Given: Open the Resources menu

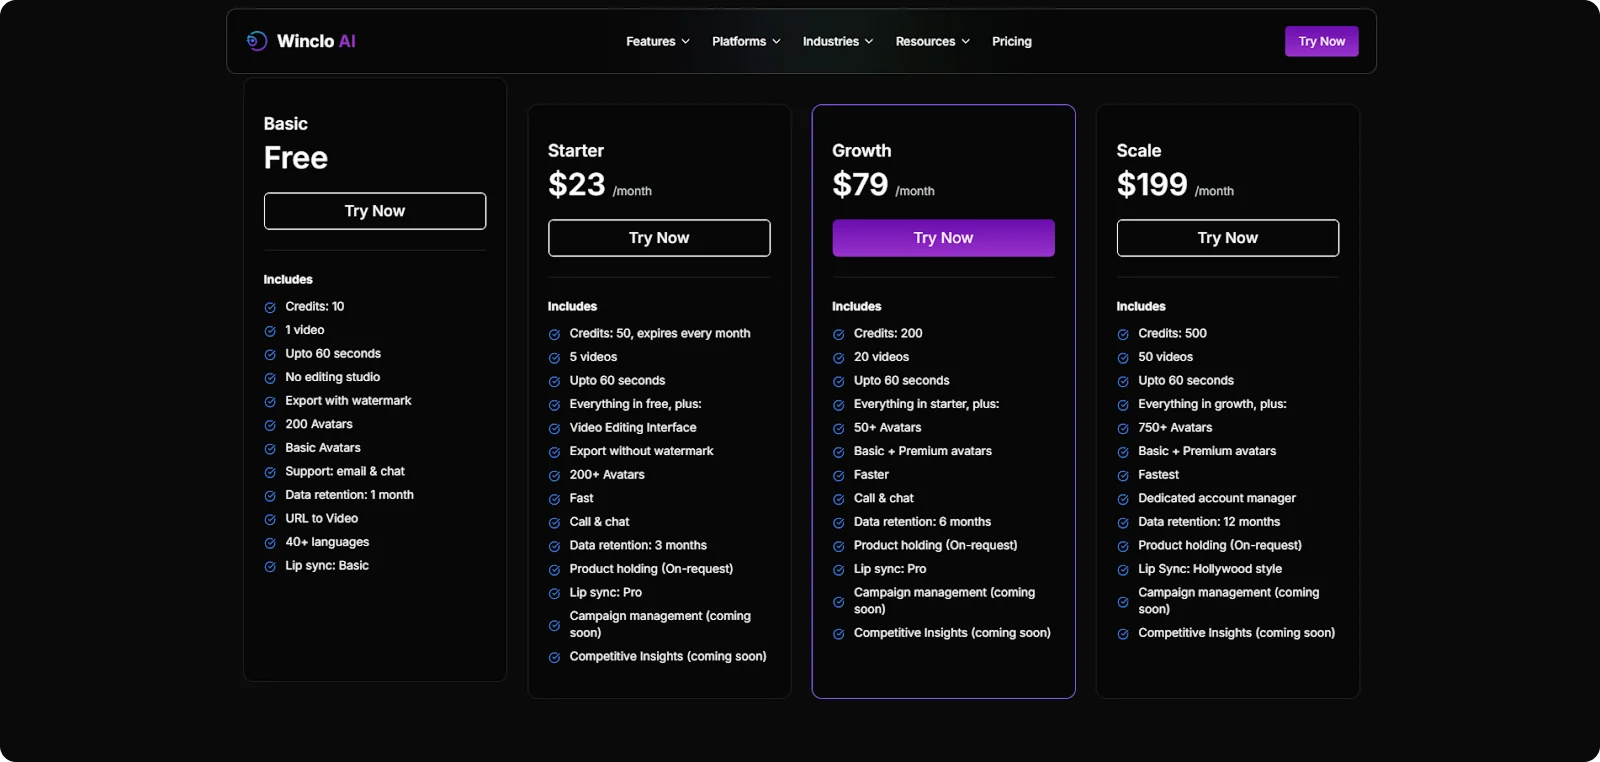Looking at the screenshot, I should click(933, 41).
